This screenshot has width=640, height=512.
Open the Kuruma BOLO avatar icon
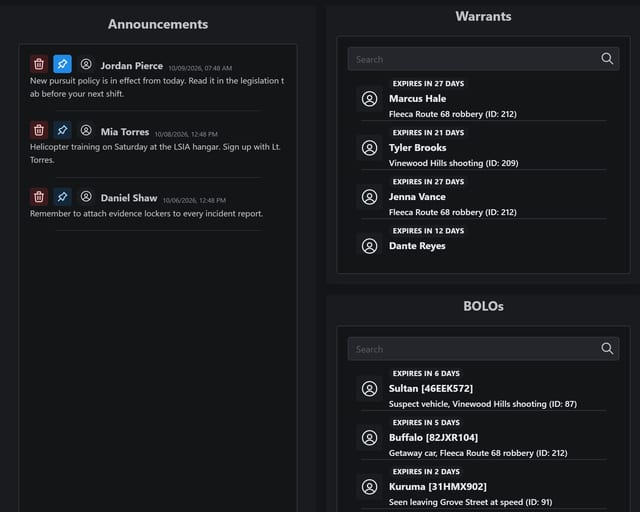click(369, 487)
